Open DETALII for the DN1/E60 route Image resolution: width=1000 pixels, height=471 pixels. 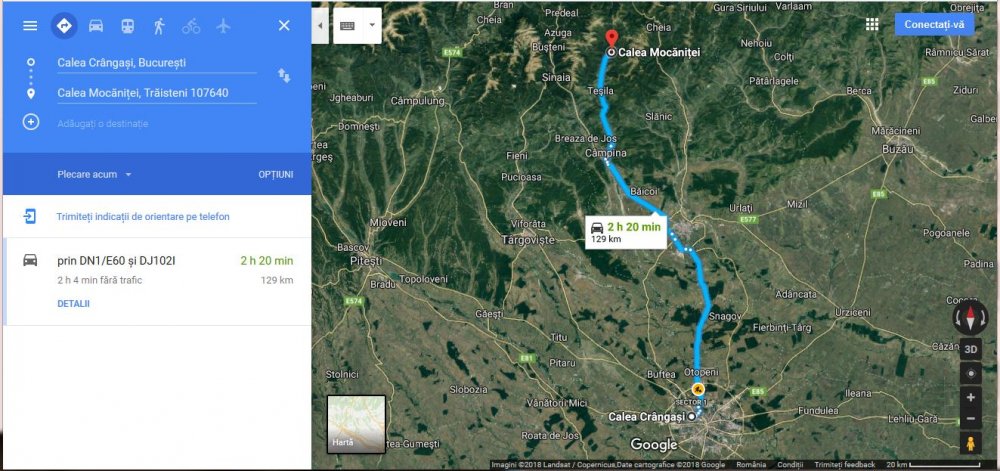(73, 304)
